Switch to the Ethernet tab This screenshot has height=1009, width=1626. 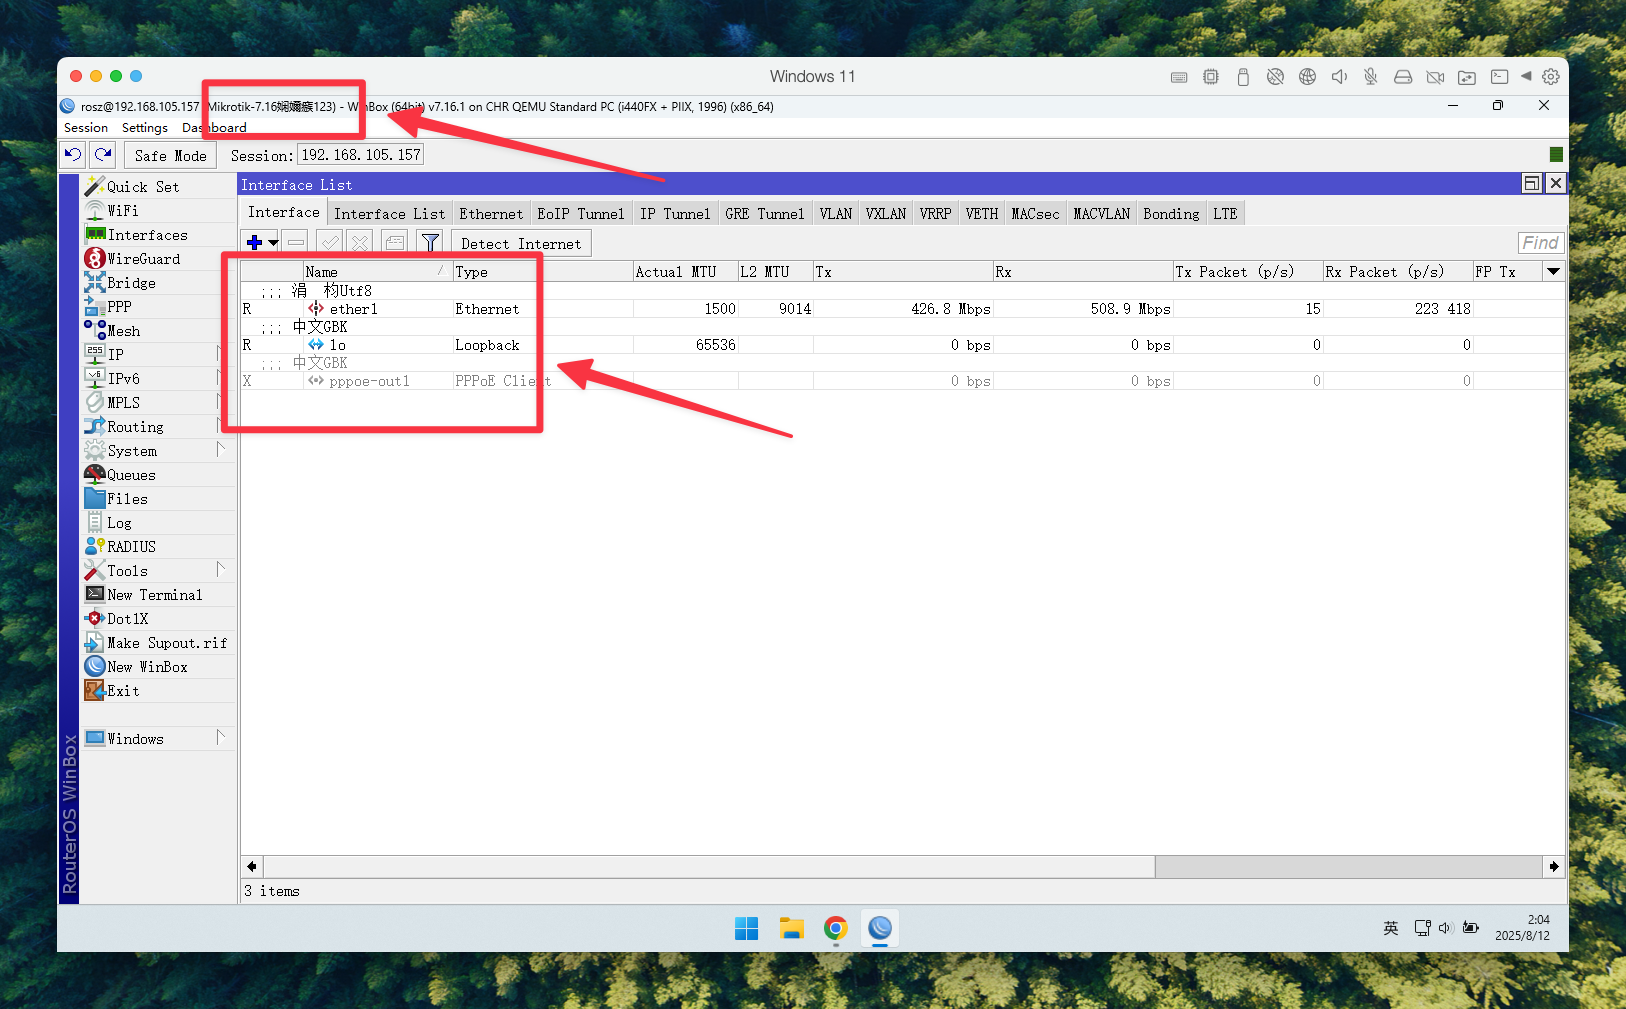(x=491, y=214)
